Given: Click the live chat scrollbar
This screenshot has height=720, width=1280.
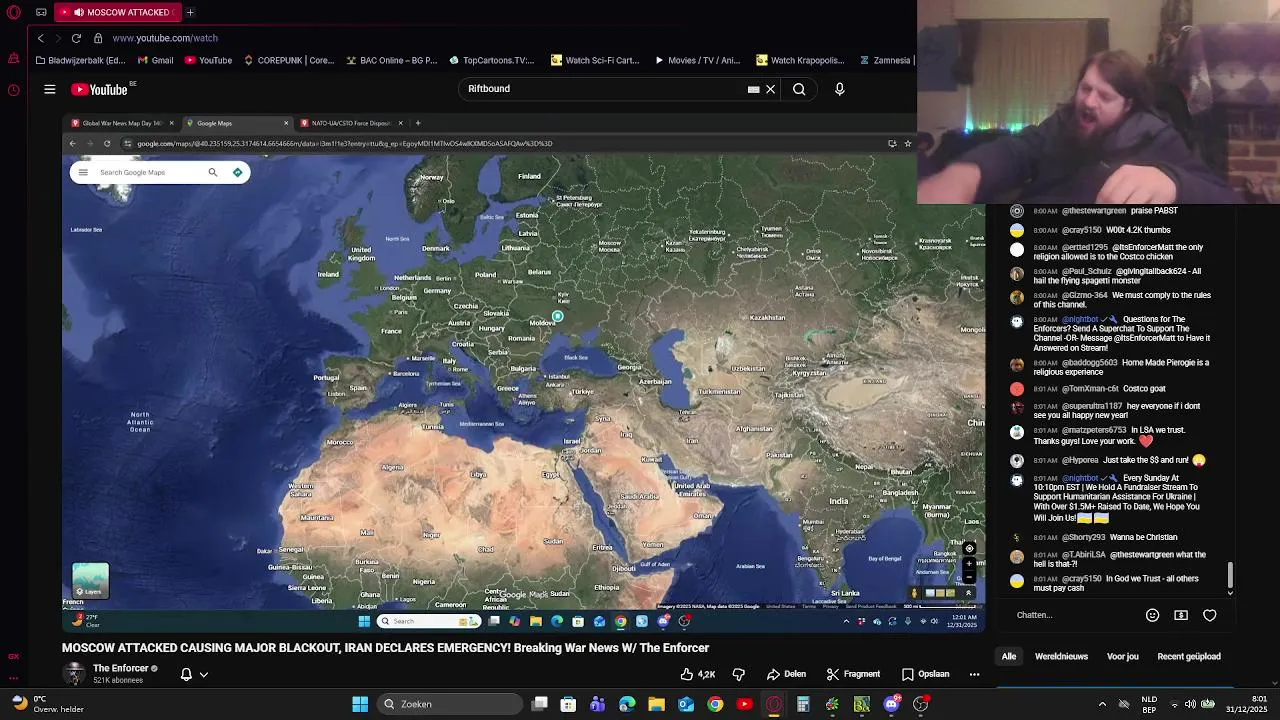Looking at the screenshot, I should [x=1230, y=575].
